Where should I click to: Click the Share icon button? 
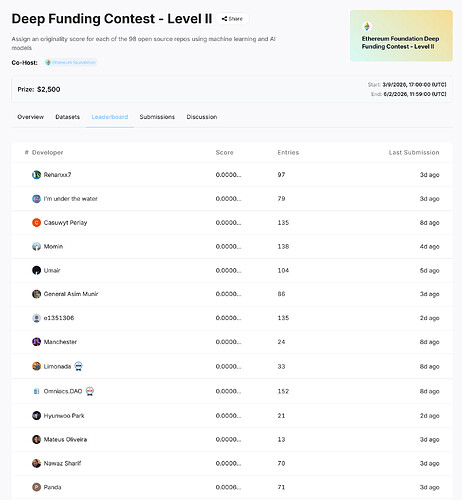click(232, 19)
